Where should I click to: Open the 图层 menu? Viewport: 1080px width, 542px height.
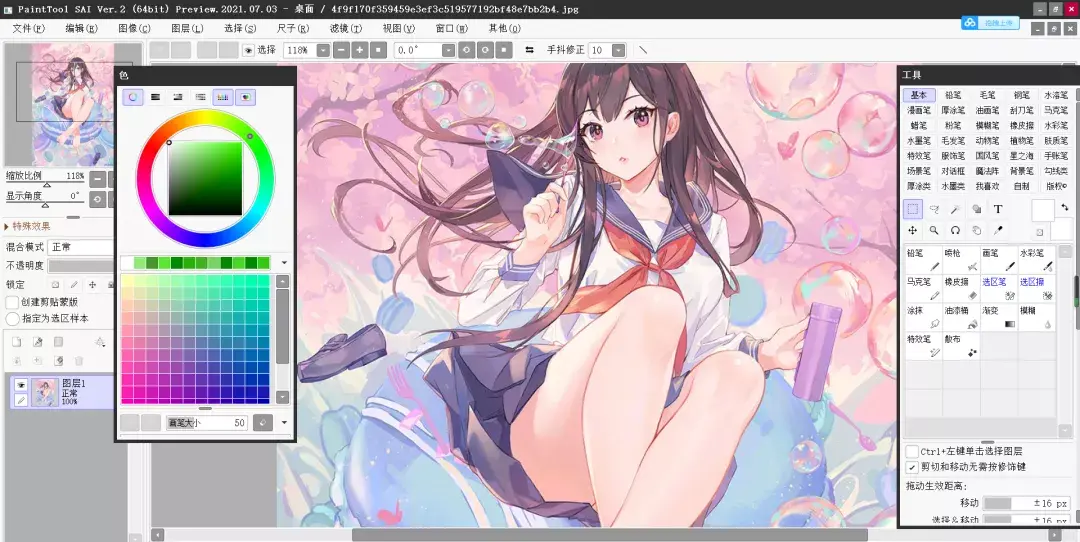[x=187, y=28]
